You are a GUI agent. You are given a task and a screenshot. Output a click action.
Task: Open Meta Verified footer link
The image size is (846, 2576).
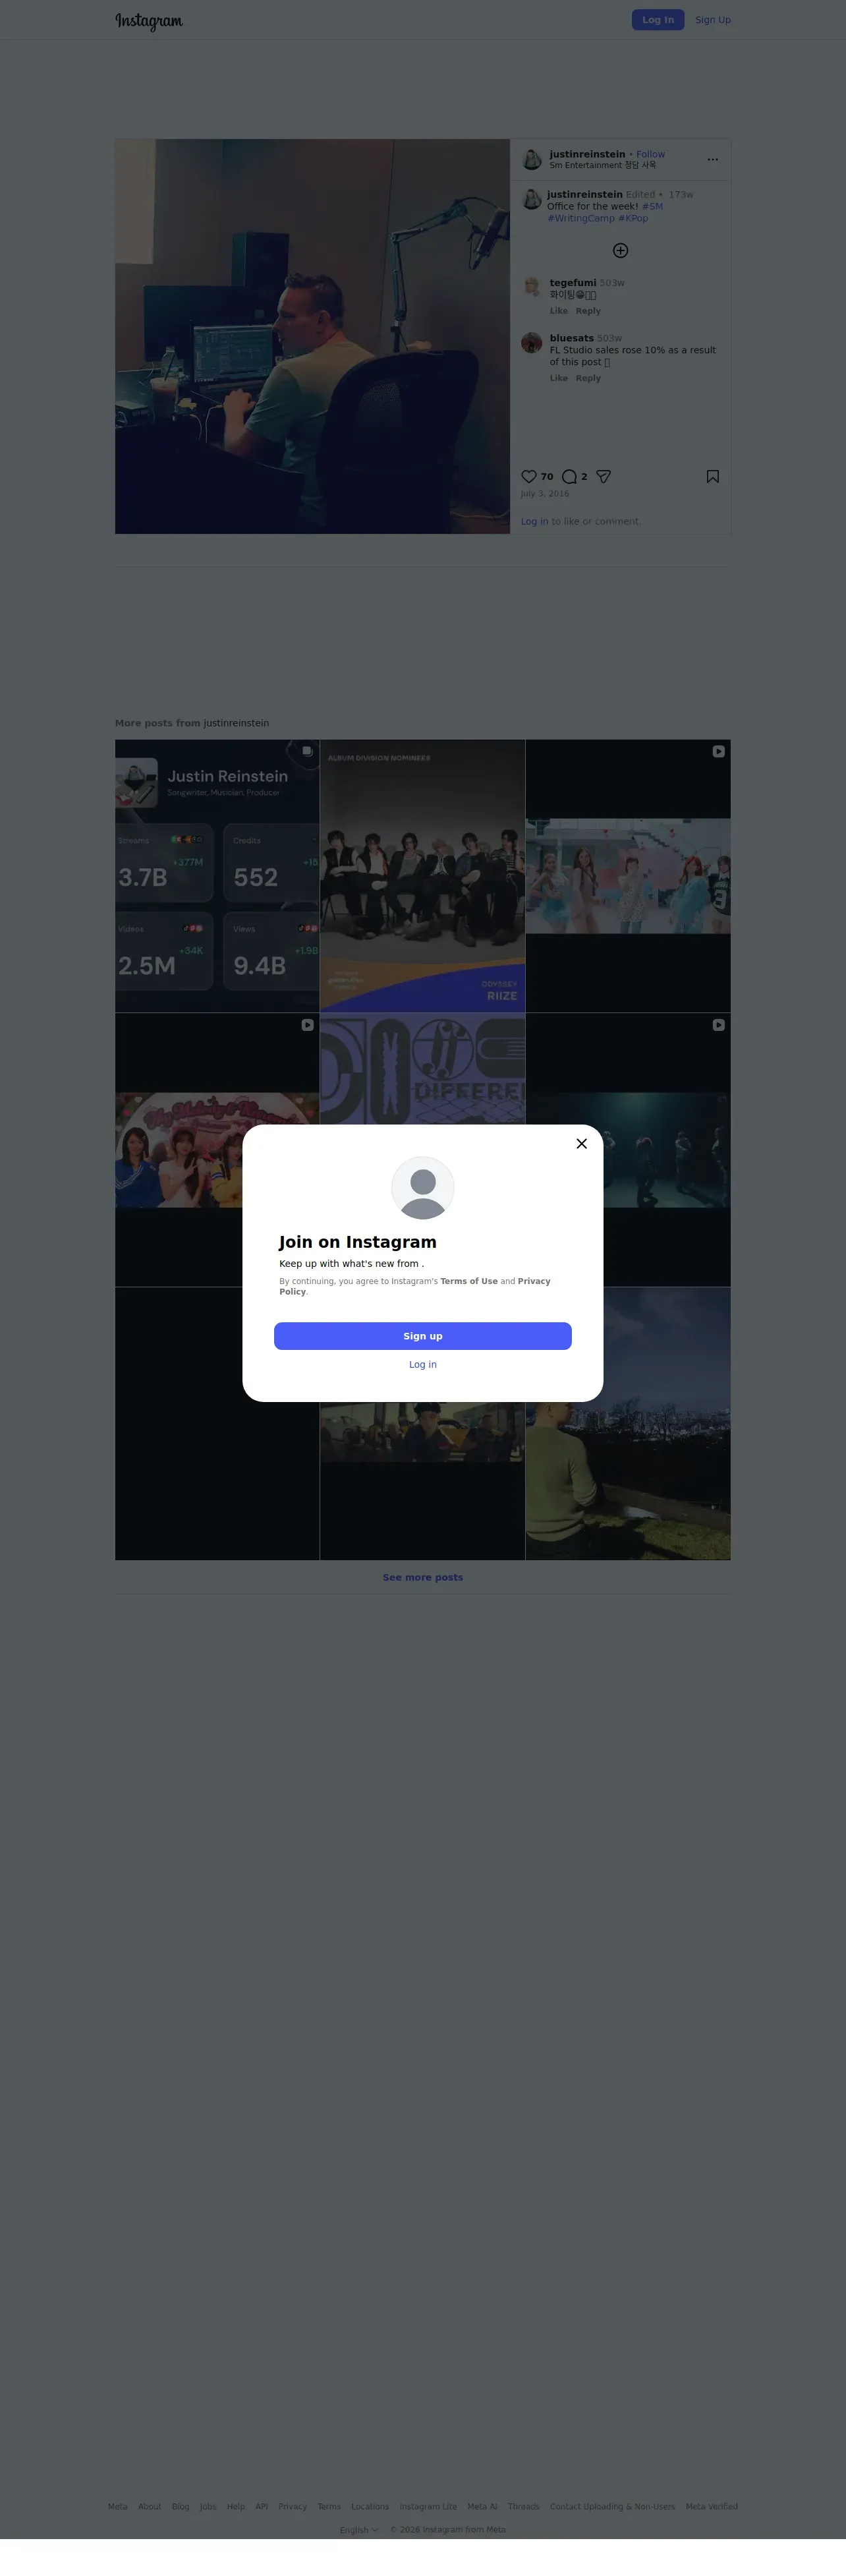[x=712, y=2506]
